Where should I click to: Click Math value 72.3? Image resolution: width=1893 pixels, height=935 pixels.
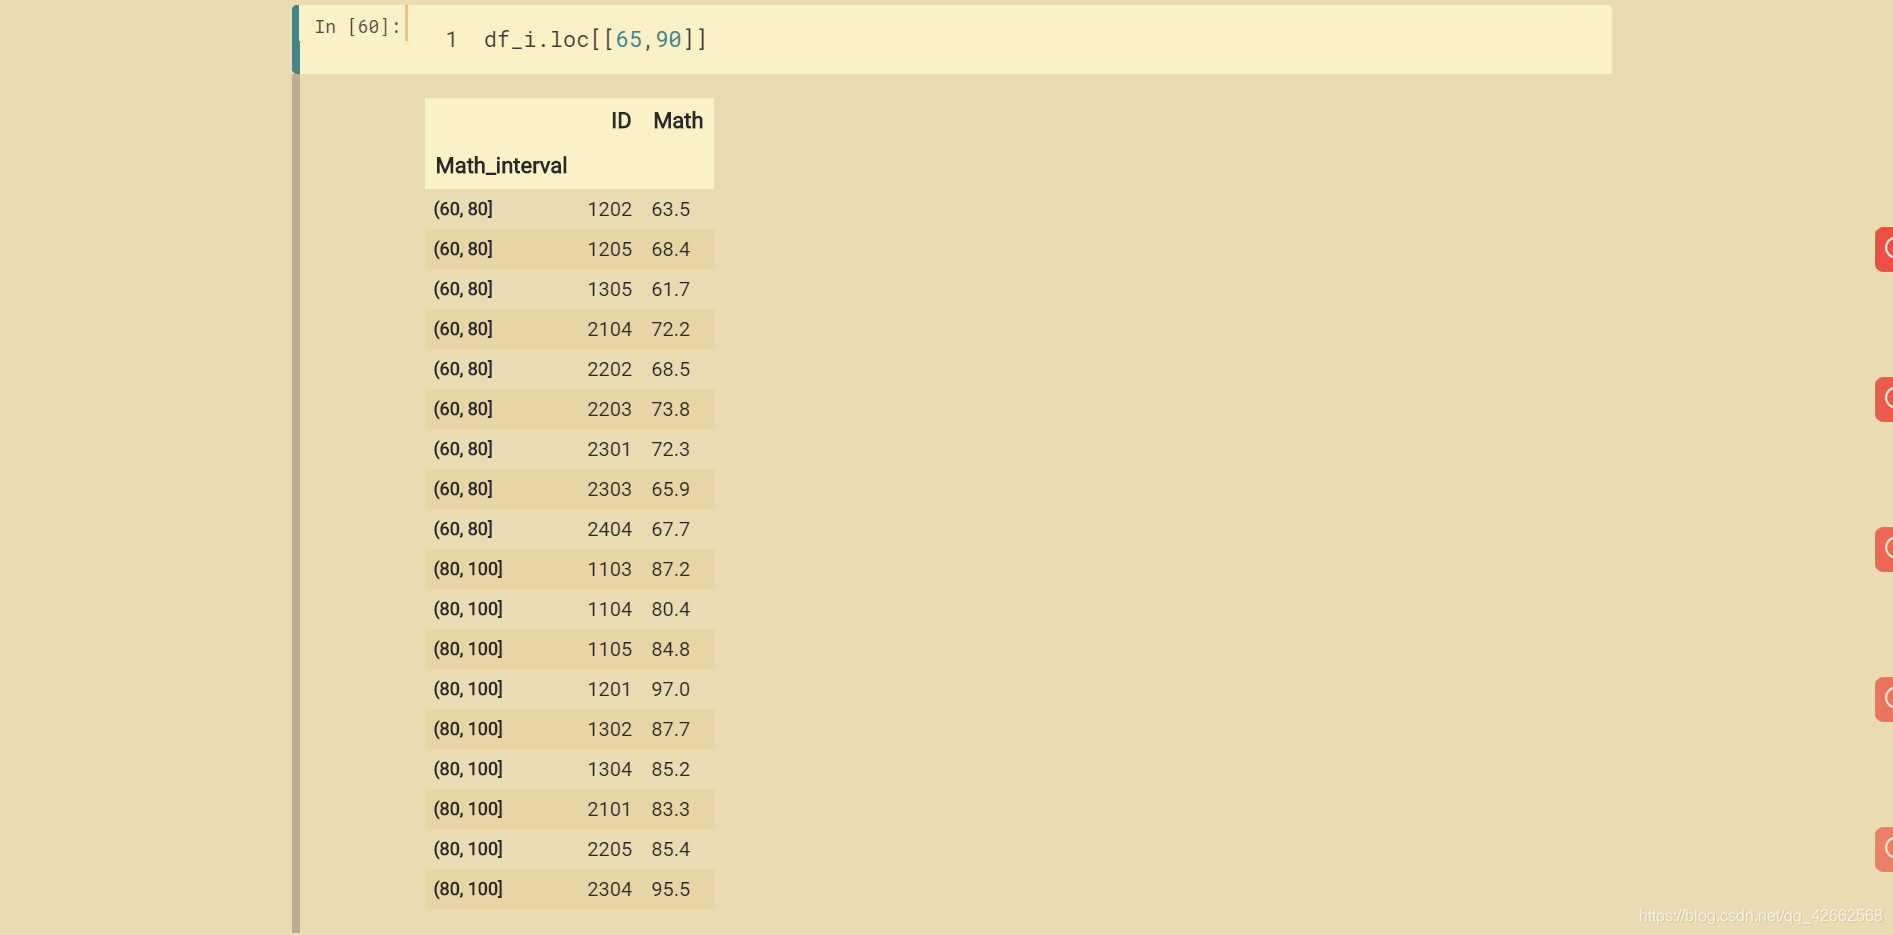pyautogui.click(x=670, y=449)
